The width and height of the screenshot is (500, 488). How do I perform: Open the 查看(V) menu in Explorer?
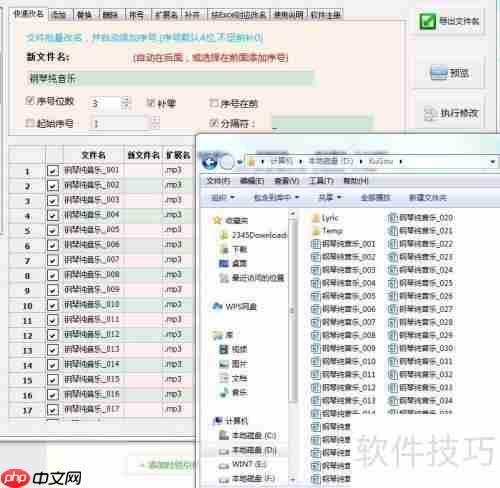coord(286,181)
